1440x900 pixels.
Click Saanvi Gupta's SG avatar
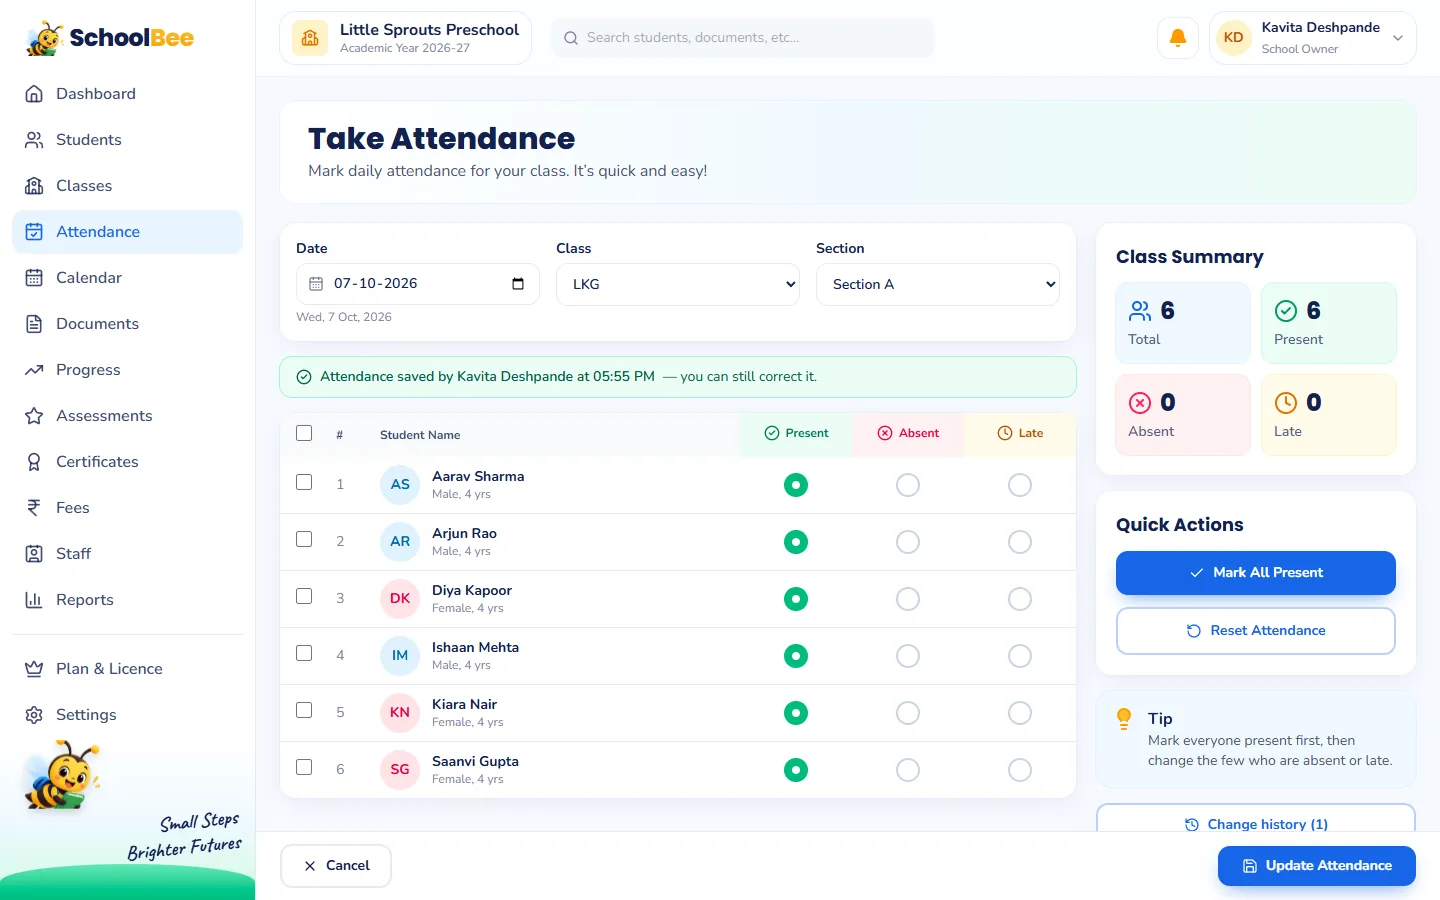(x=400, y=770)
